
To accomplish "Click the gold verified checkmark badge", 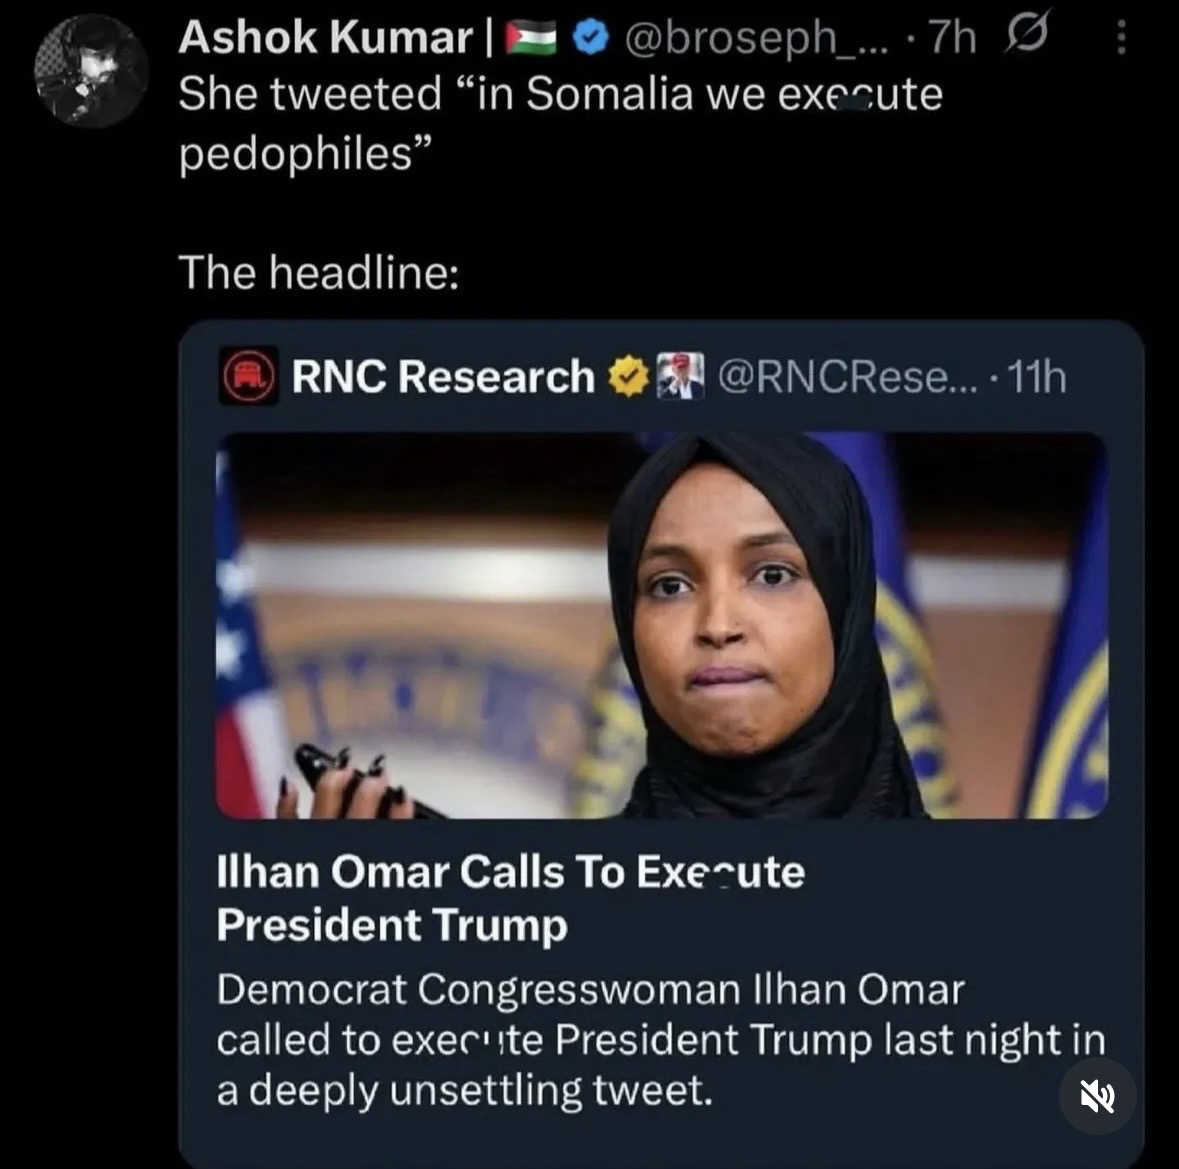I will [x=628, y=377].
